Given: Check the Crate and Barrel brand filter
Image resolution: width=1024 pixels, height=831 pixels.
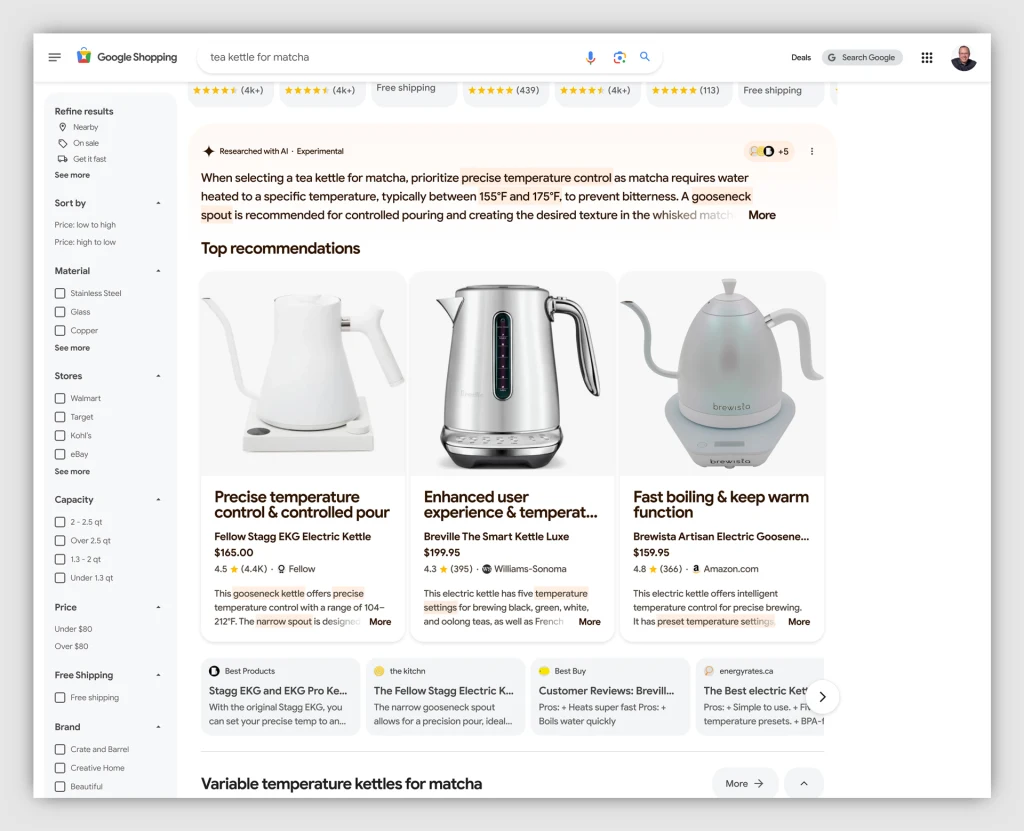Looking at the screenshot, I should (60, 749).
